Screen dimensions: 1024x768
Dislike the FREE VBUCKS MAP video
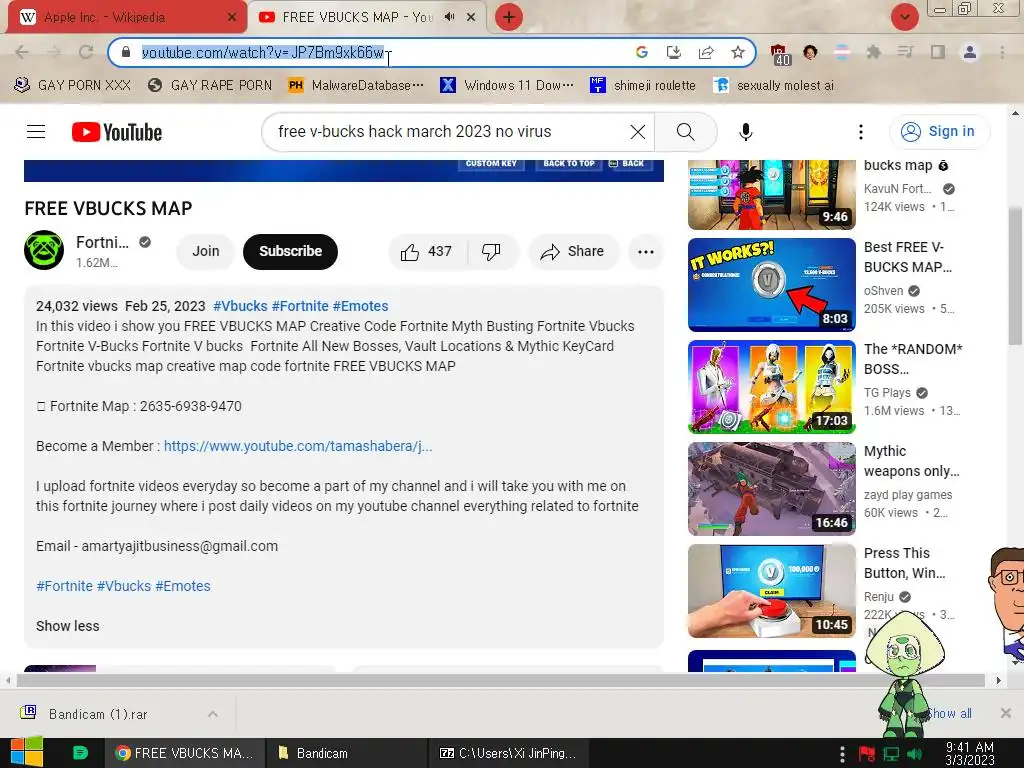click(x=491, y=251)
